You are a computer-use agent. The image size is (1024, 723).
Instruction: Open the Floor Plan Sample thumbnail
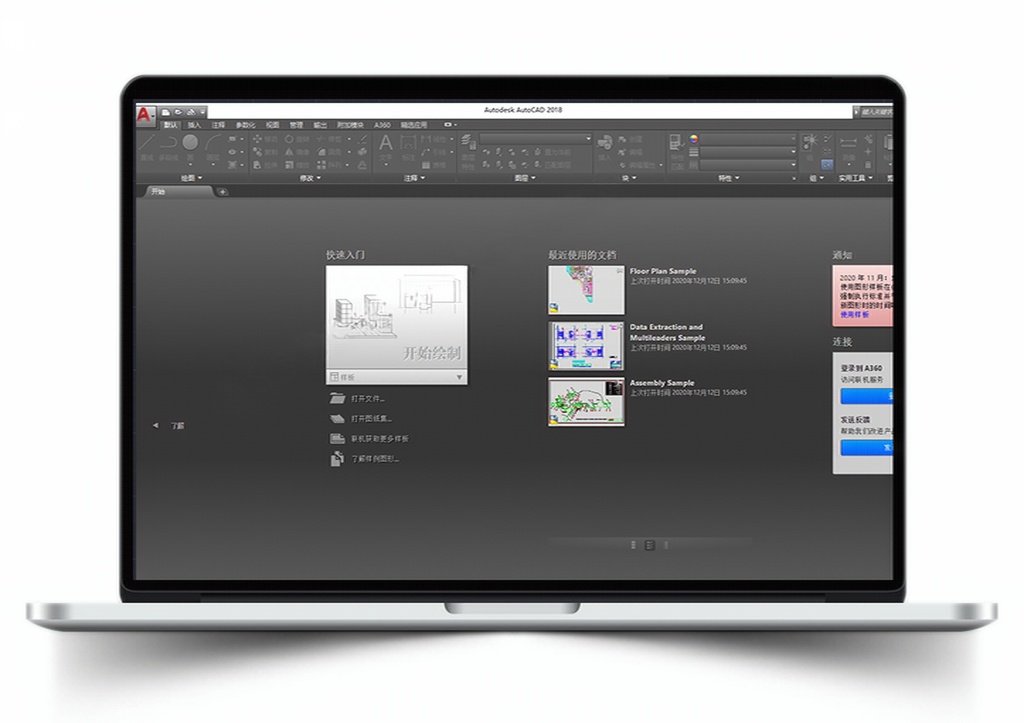(586, 290)
